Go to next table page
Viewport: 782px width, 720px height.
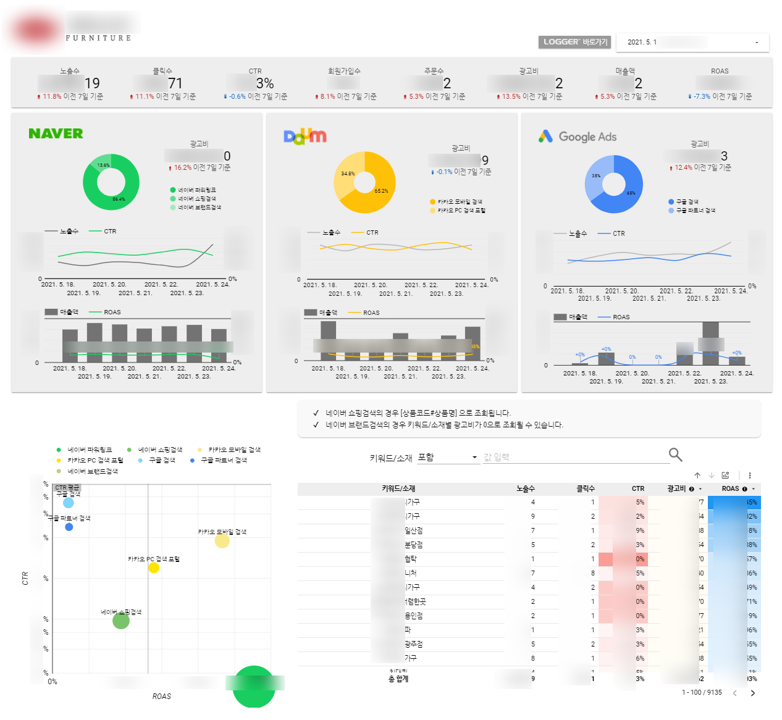pos(753,693)
